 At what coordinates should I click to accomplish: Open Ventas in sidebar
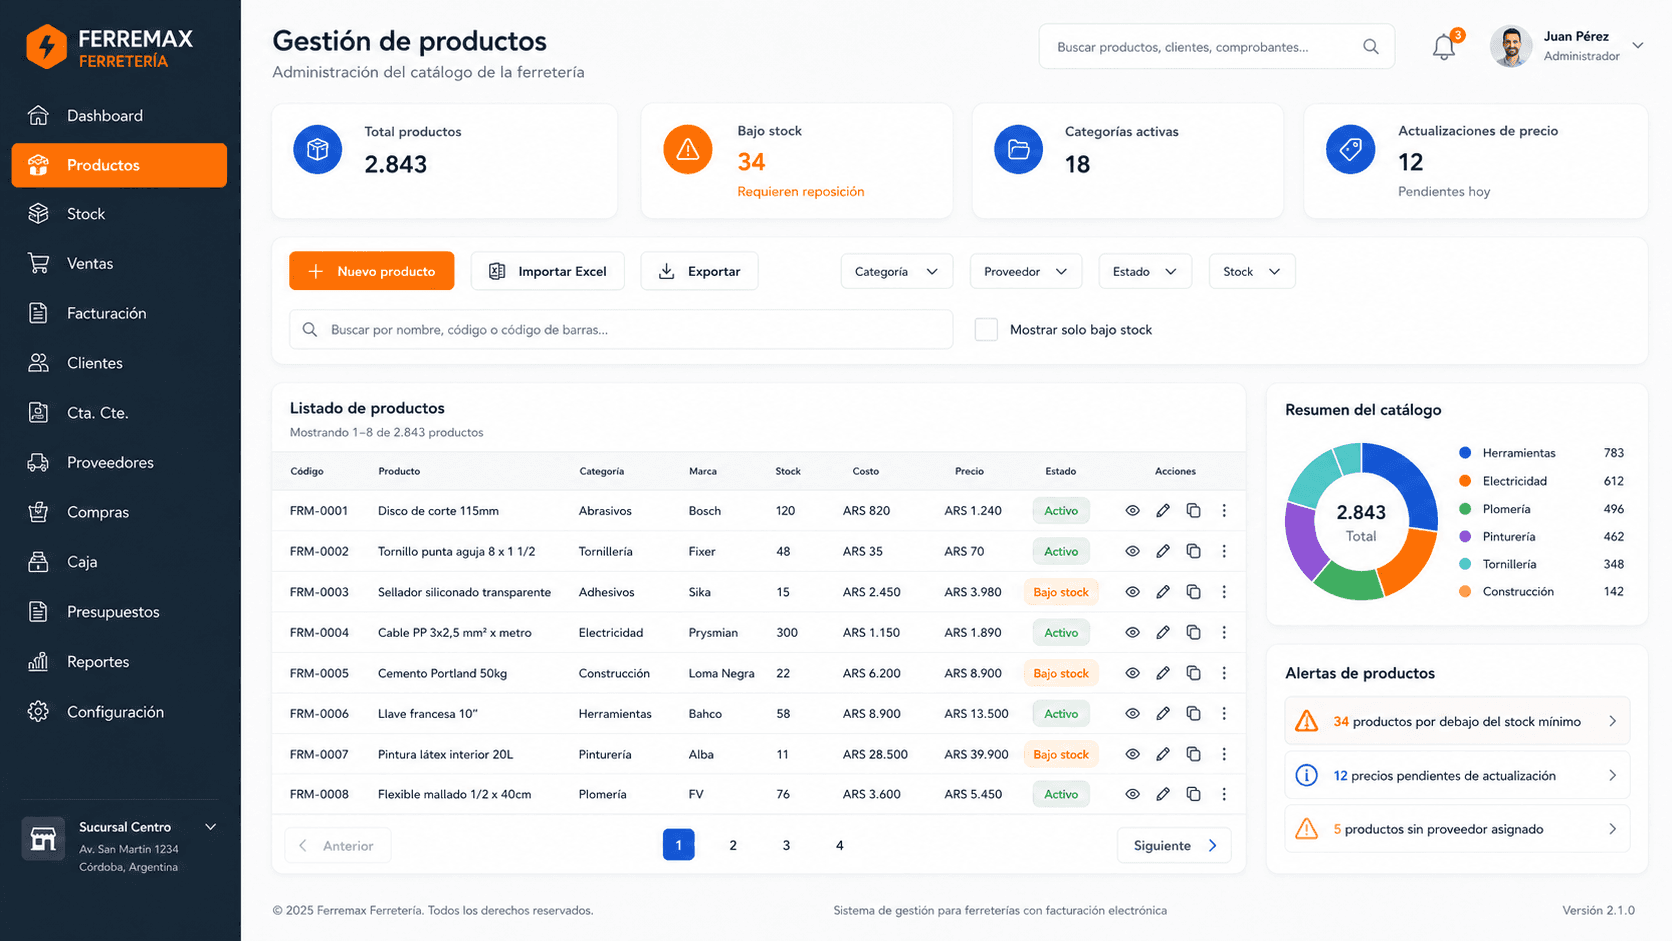[119, 264]
